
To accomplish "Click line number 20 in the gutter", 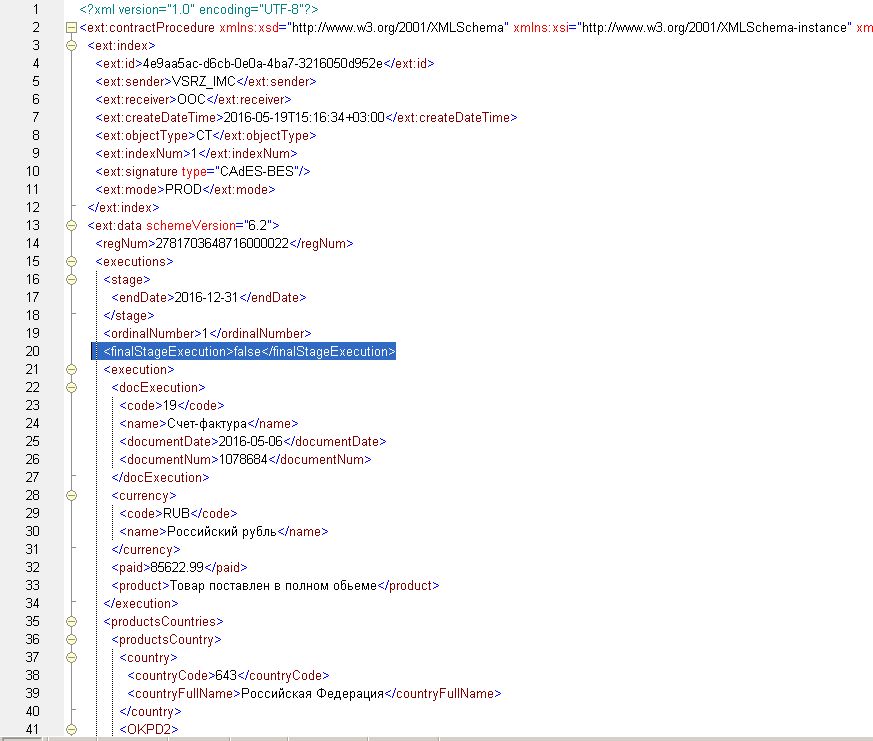I will [34, 351].
